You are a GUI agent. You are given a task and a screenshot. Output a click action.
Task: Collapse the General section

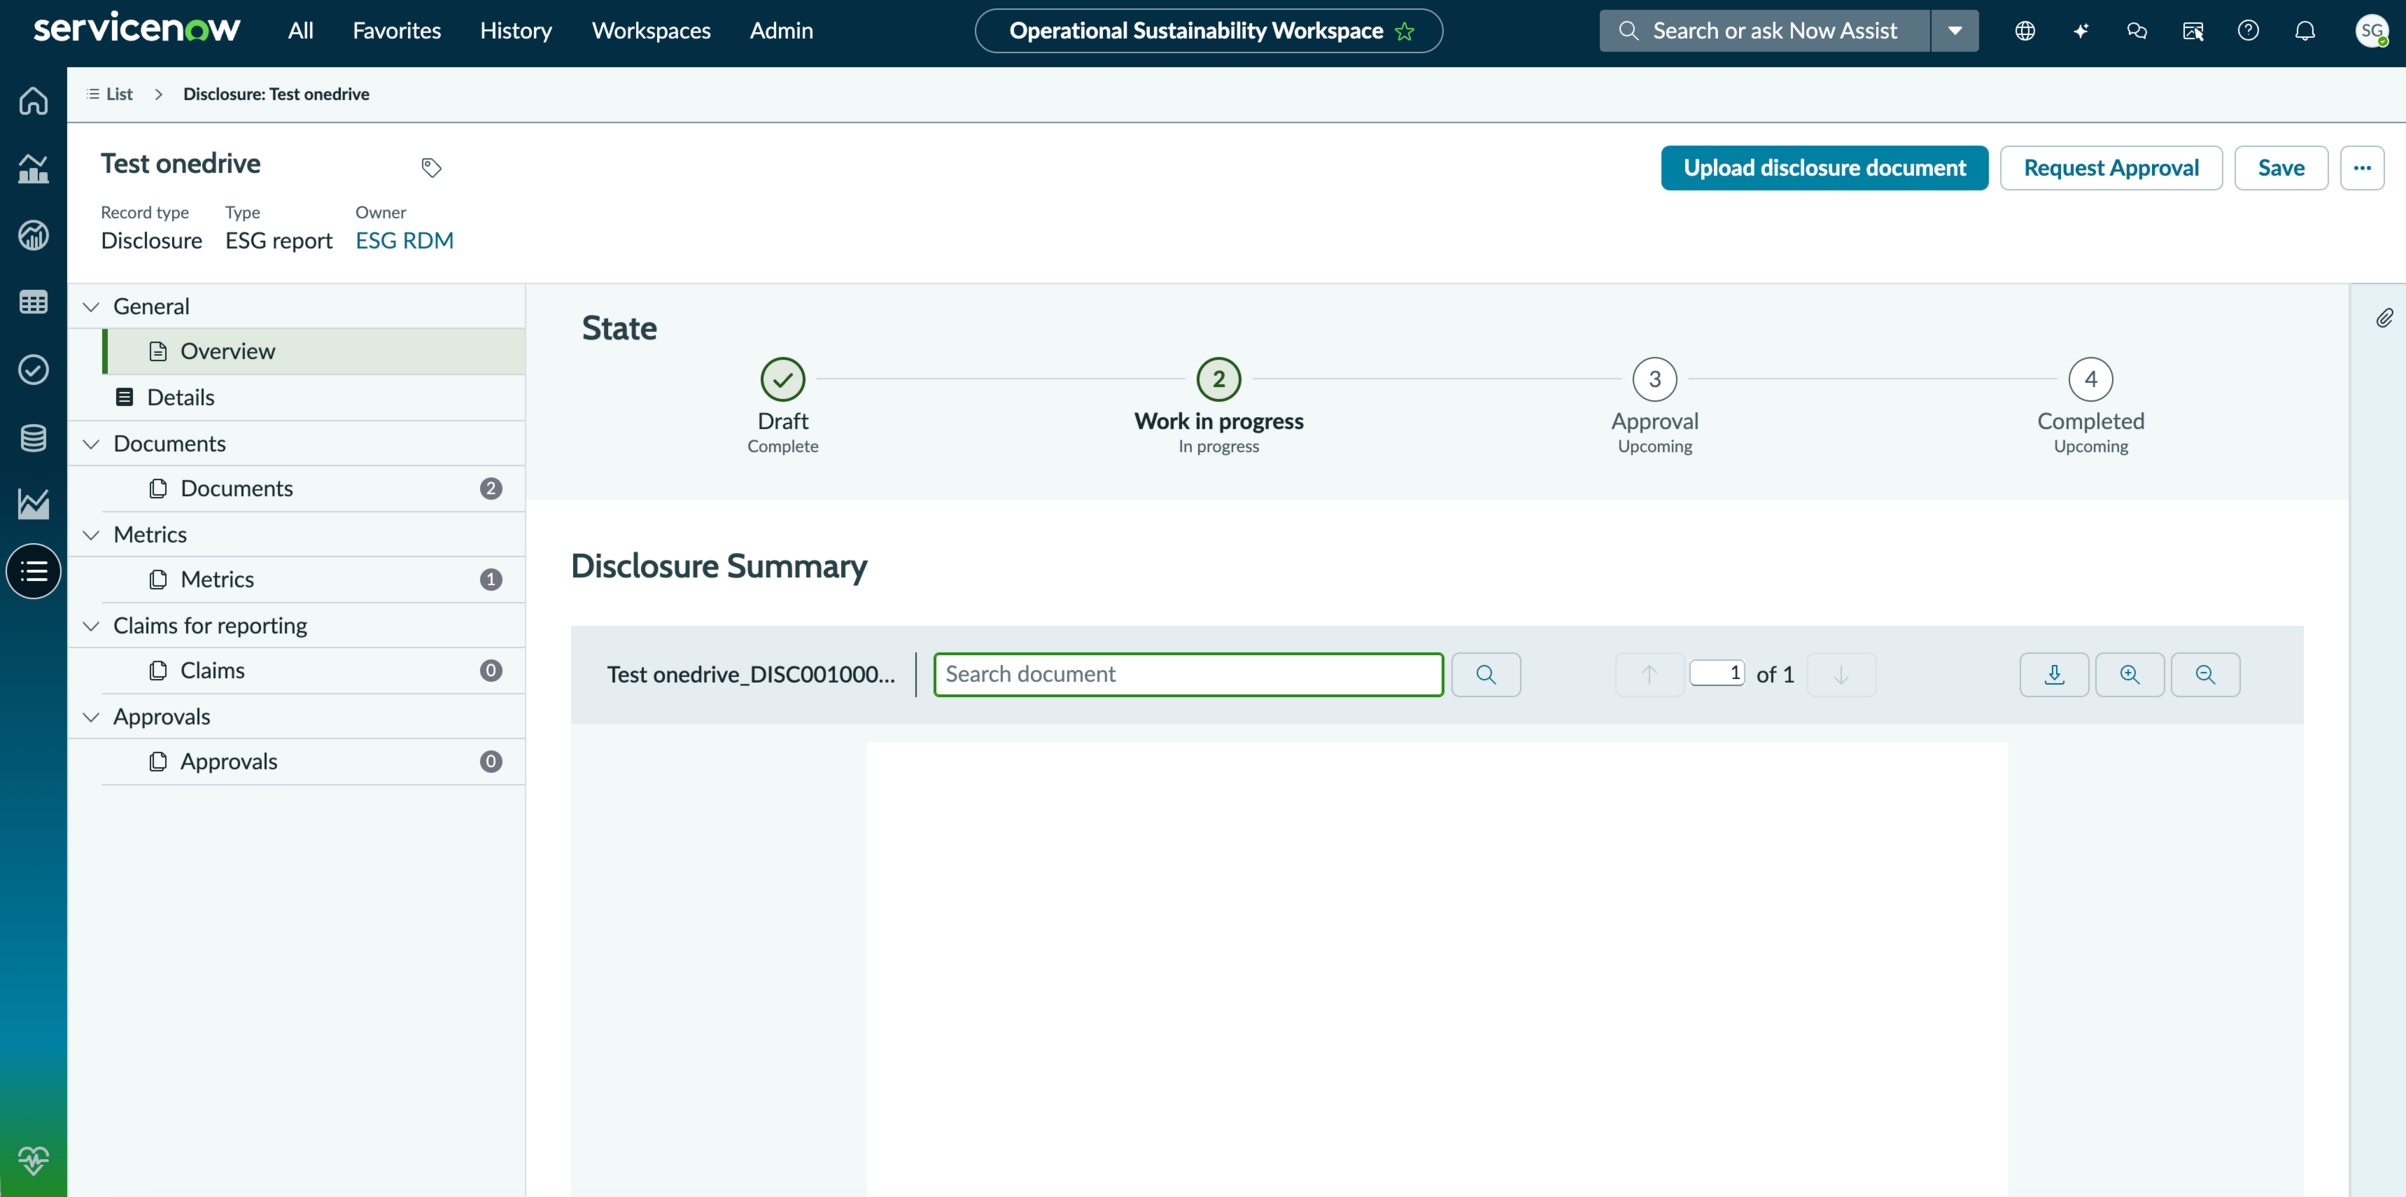click(91, 306)
